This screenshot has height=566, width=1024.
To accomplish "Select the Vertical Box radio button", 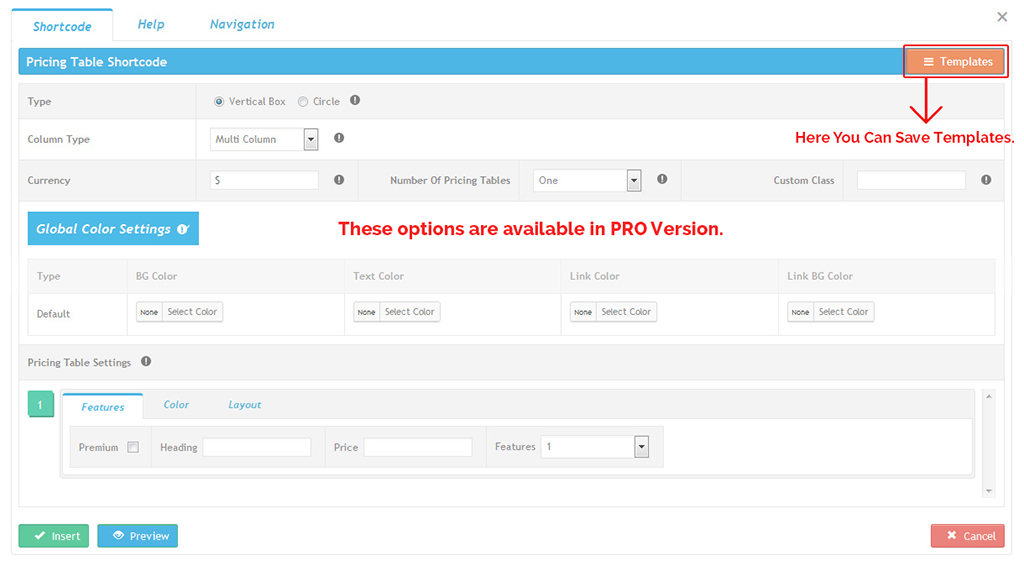I will click(x=219, y=102).
